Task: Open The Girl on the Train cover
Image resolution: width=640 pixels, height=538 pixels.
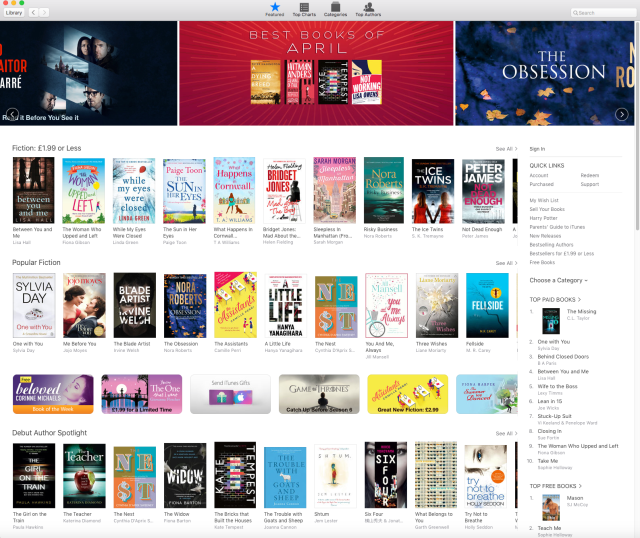Action: tap(34, 476)
